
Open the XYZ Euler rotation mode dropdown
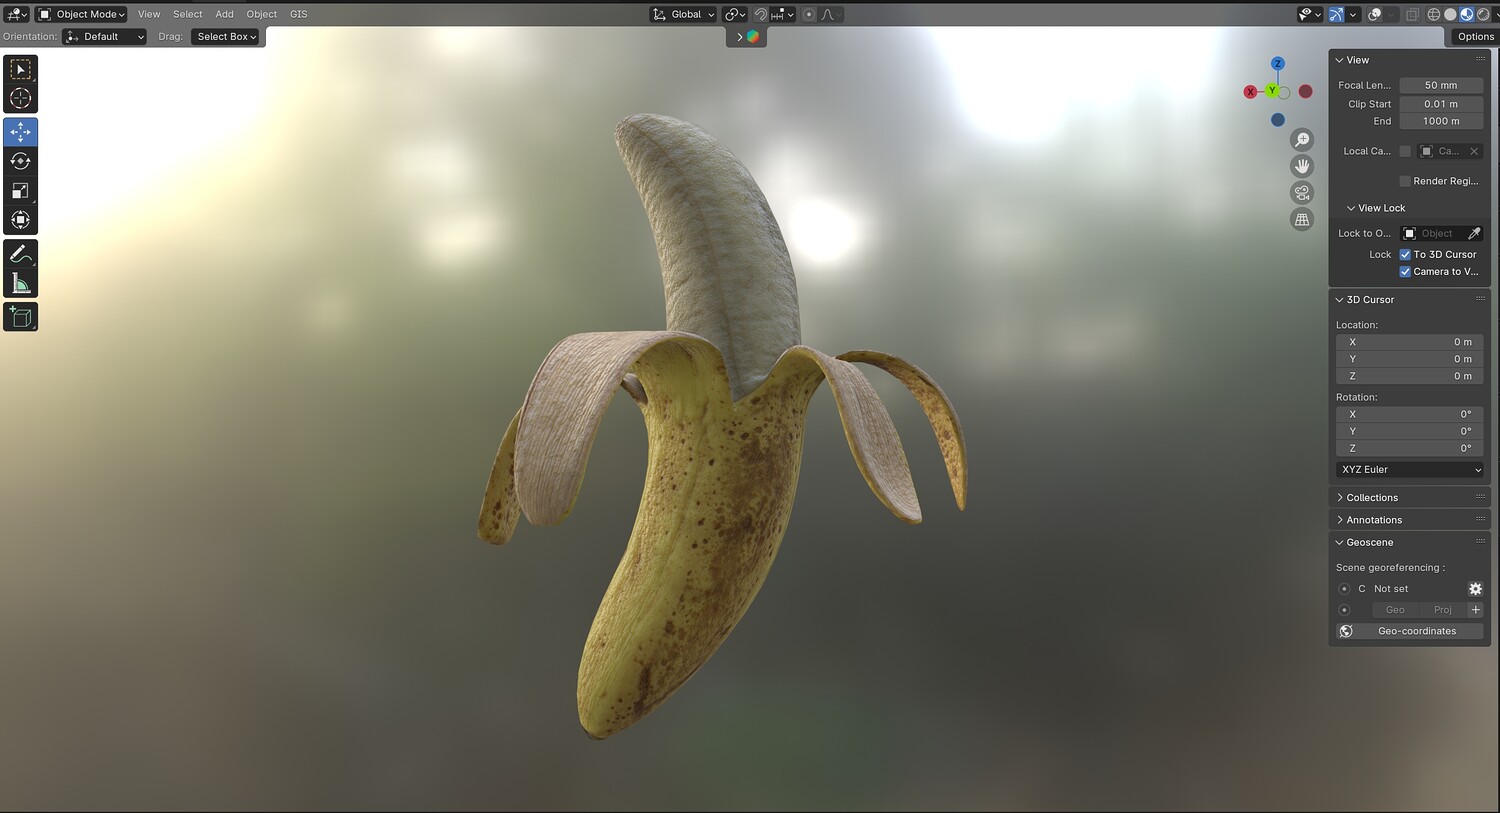click(x=1410, y=470)
